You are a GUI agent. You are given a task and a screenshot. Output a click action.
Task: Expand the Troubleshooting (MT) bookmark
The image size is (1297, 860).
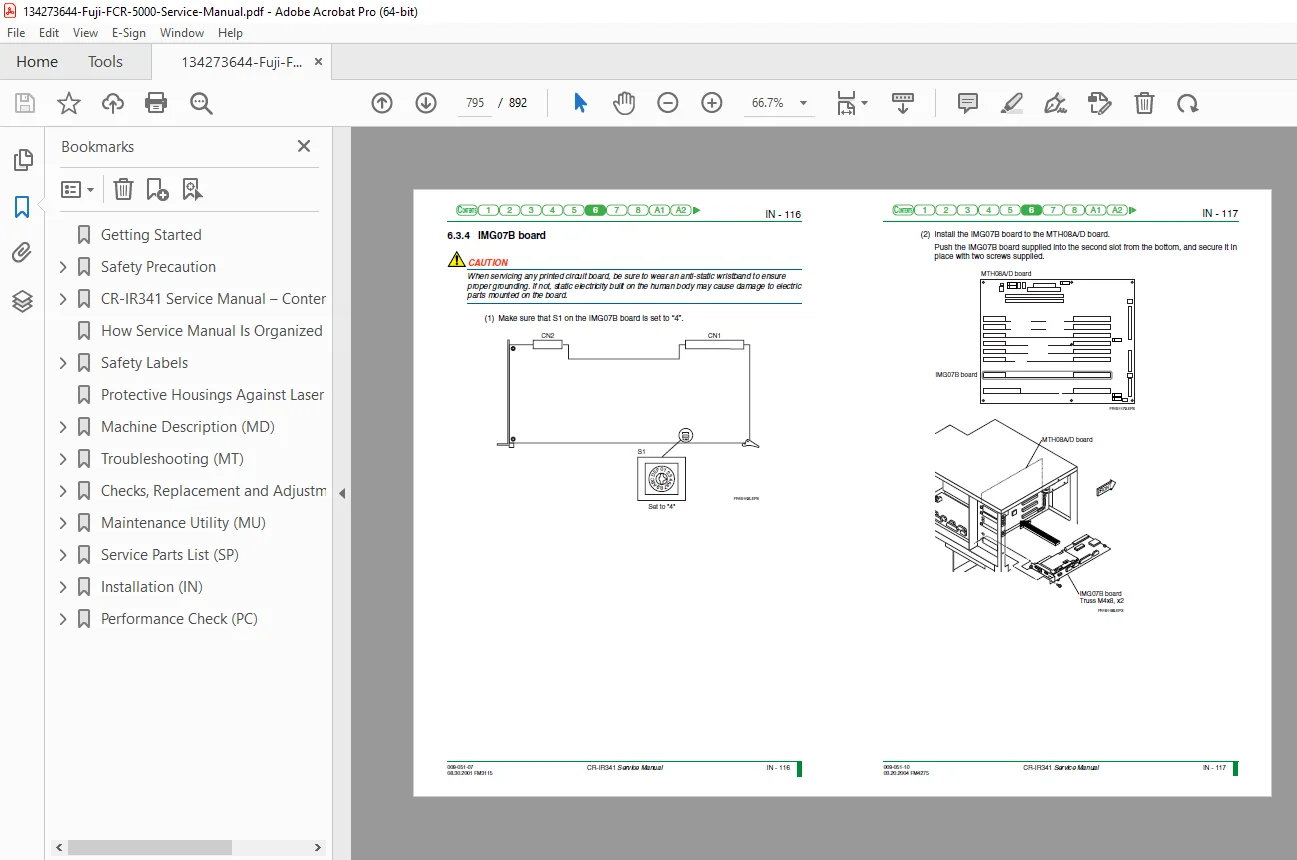tap(63, 459)
